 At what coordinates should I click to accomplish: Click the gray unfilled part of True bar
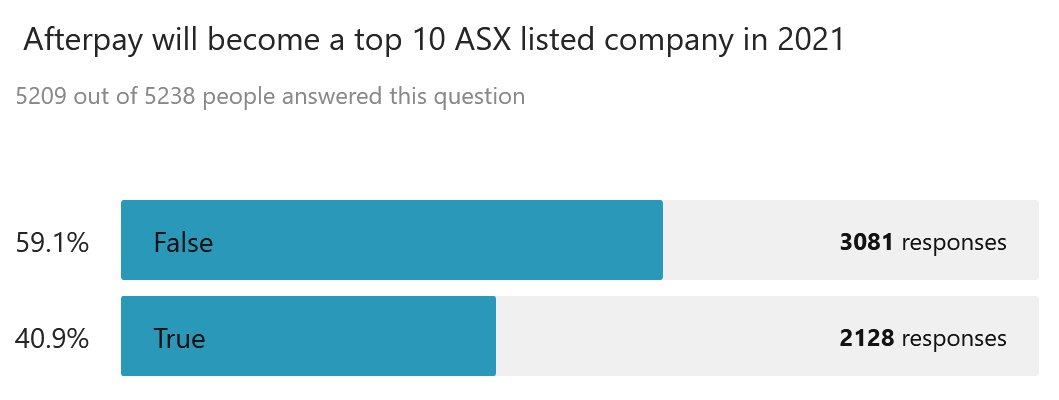click(x=660, y=336)
